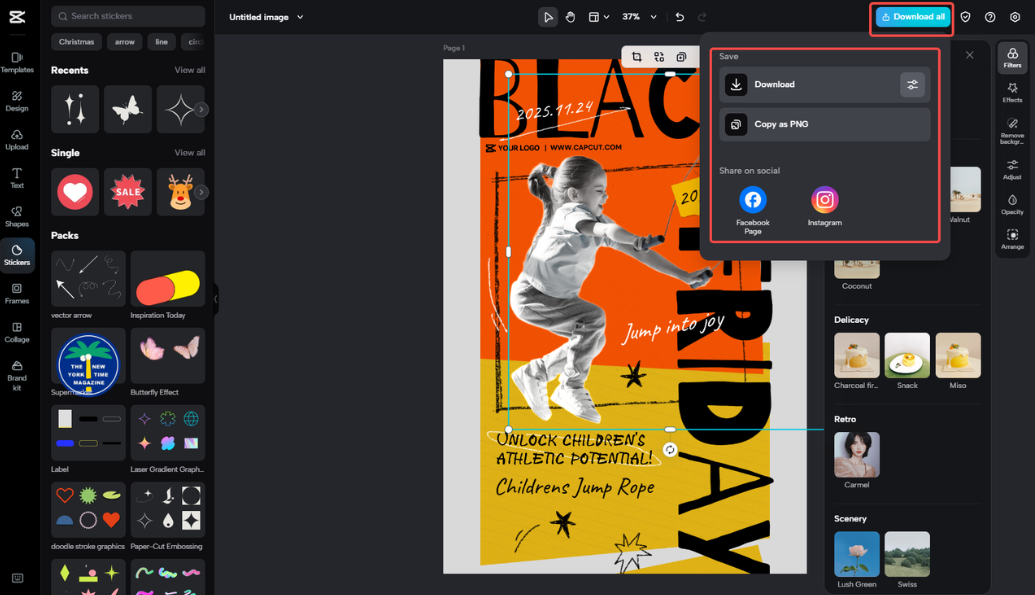The width and height of the screenshot is (1035, 595).
Task: Click the Search stickers input field
Action: click(x=128, y=16)
